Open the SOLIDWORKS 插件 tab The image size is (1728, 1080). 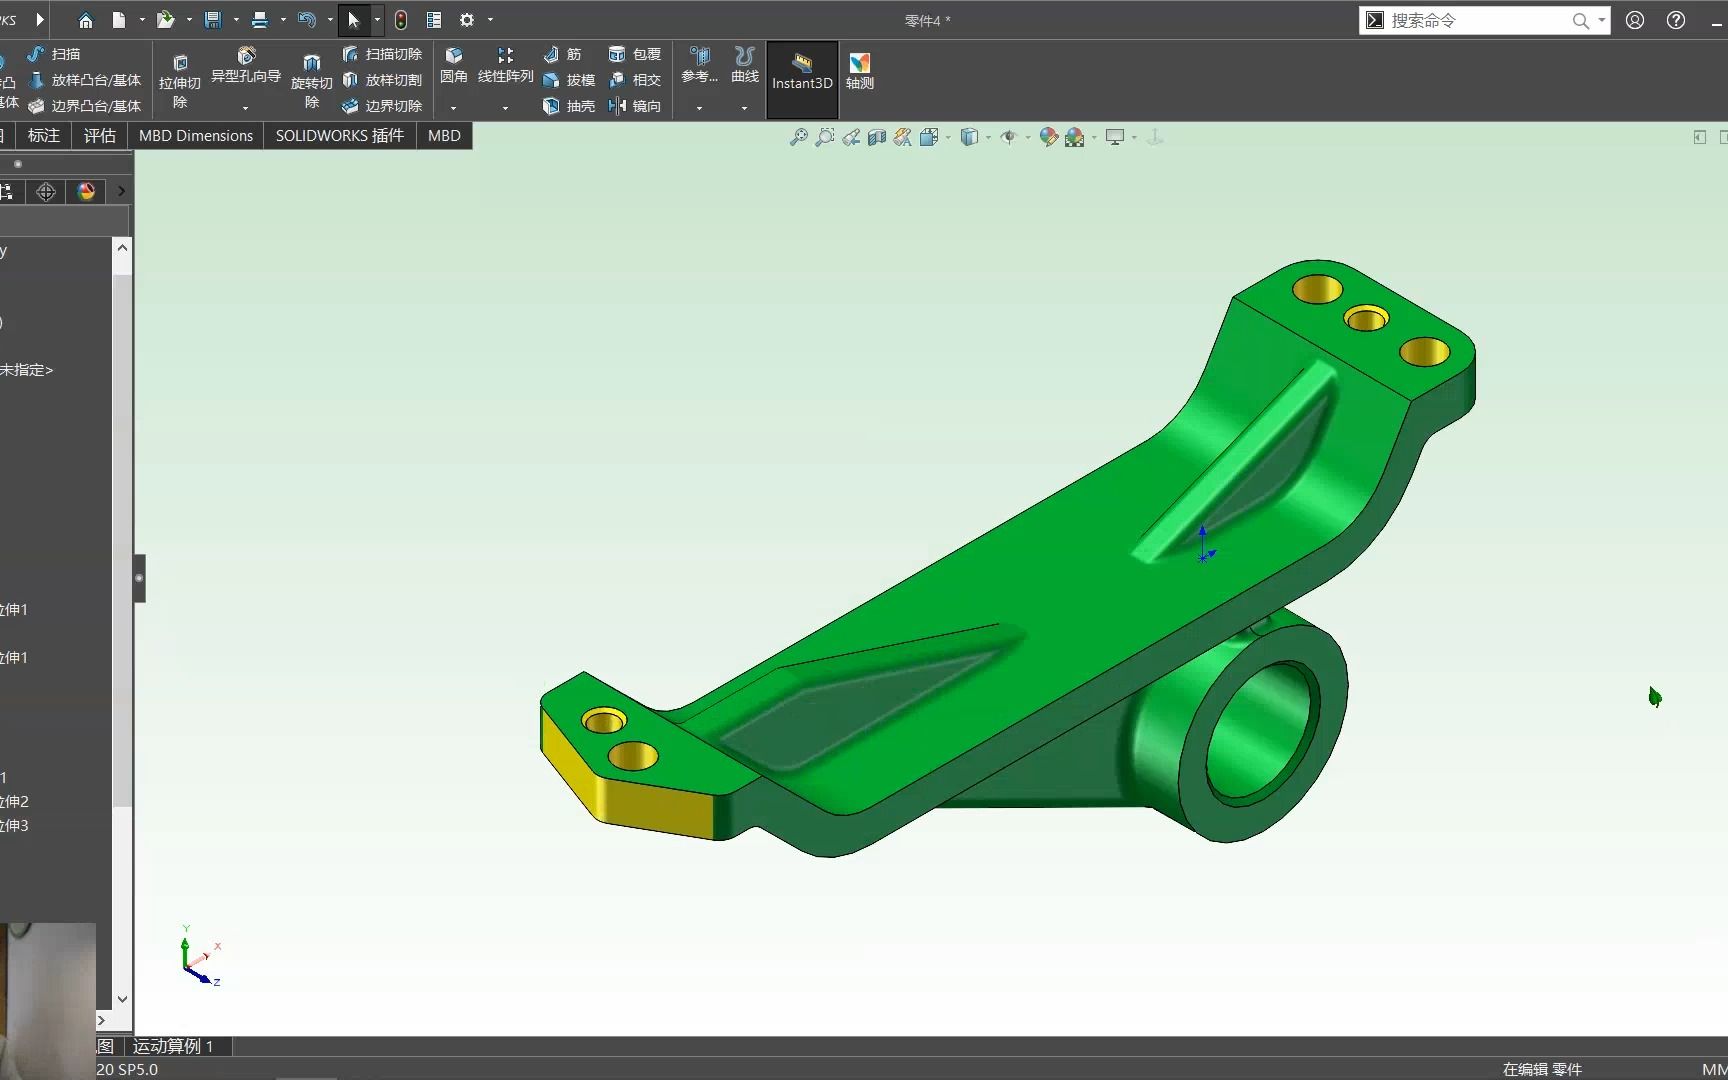pyautogui.click(x=340, y=136)
